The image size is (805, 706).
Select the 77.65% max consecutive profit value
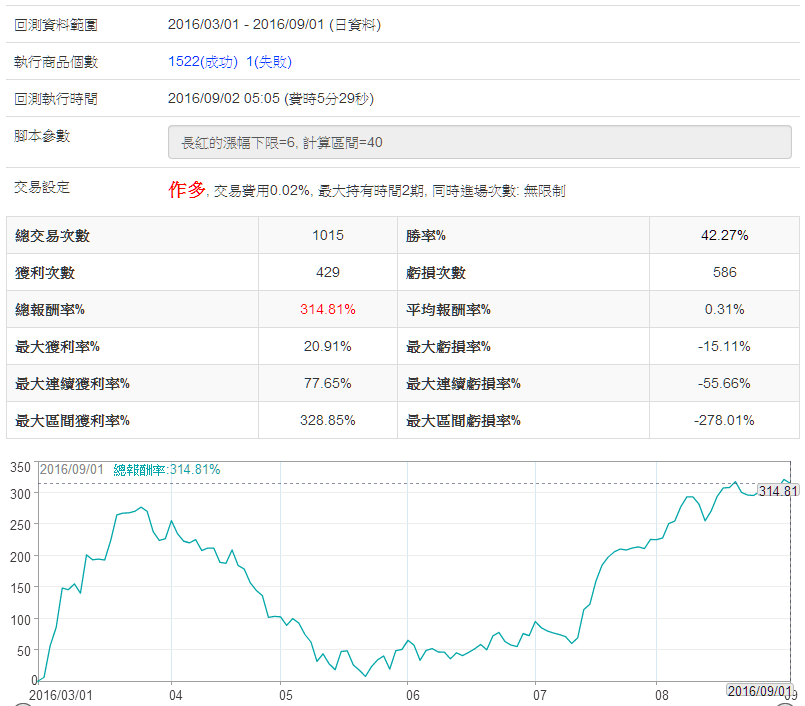click(x=328, y=383)
